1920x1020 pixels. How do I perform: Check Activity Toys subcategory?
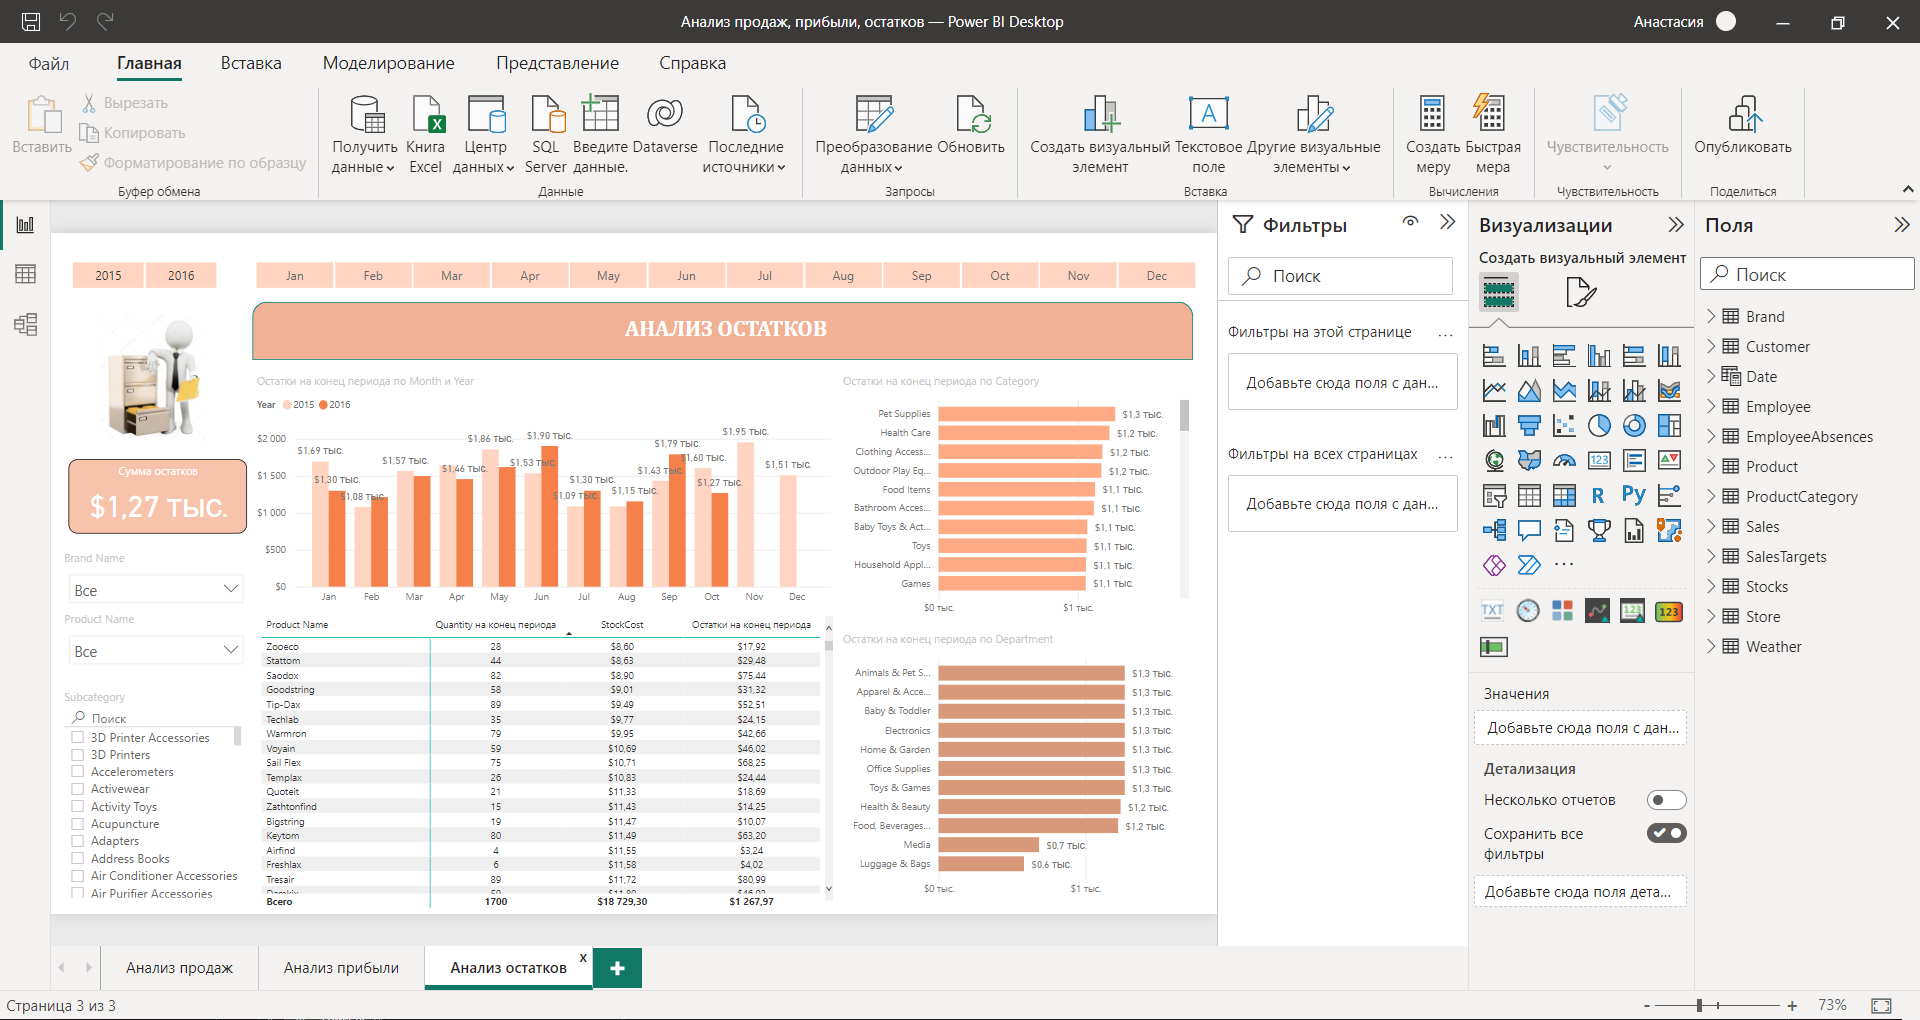(x=78, y=807)
